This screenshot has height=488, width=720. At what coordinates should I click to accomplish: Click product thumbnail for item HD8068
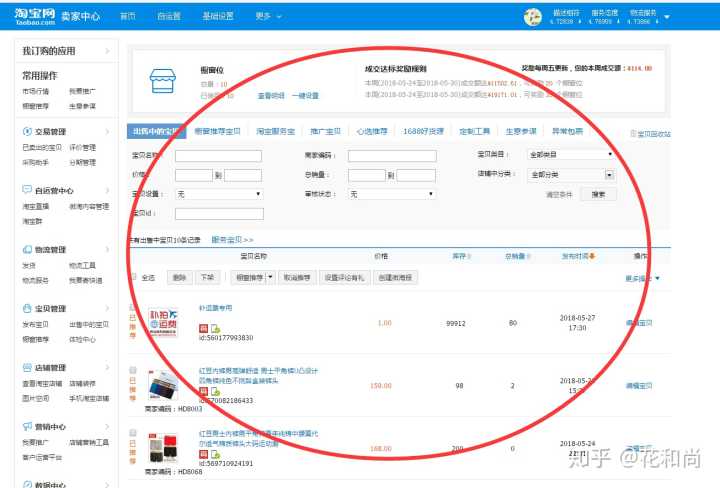[x=163, y=448]
